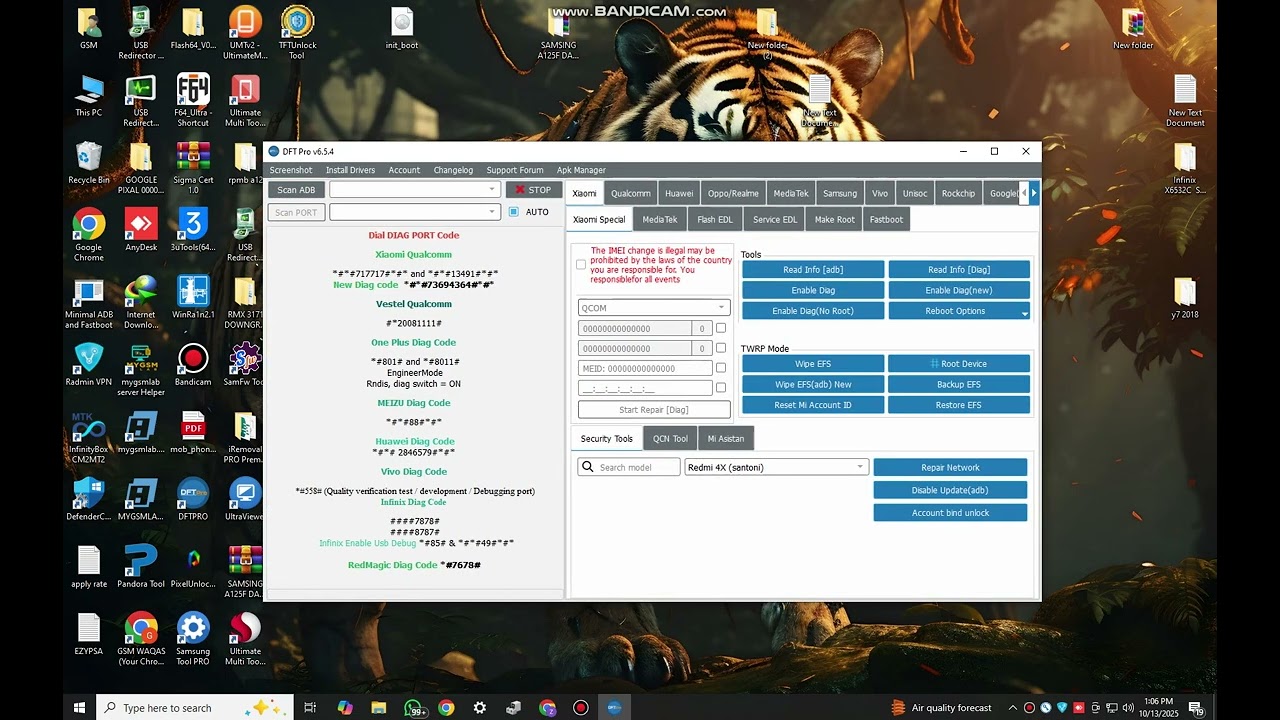
Task: Open the Recycle Bin on the desktop
Action: [x=89, y=157]
